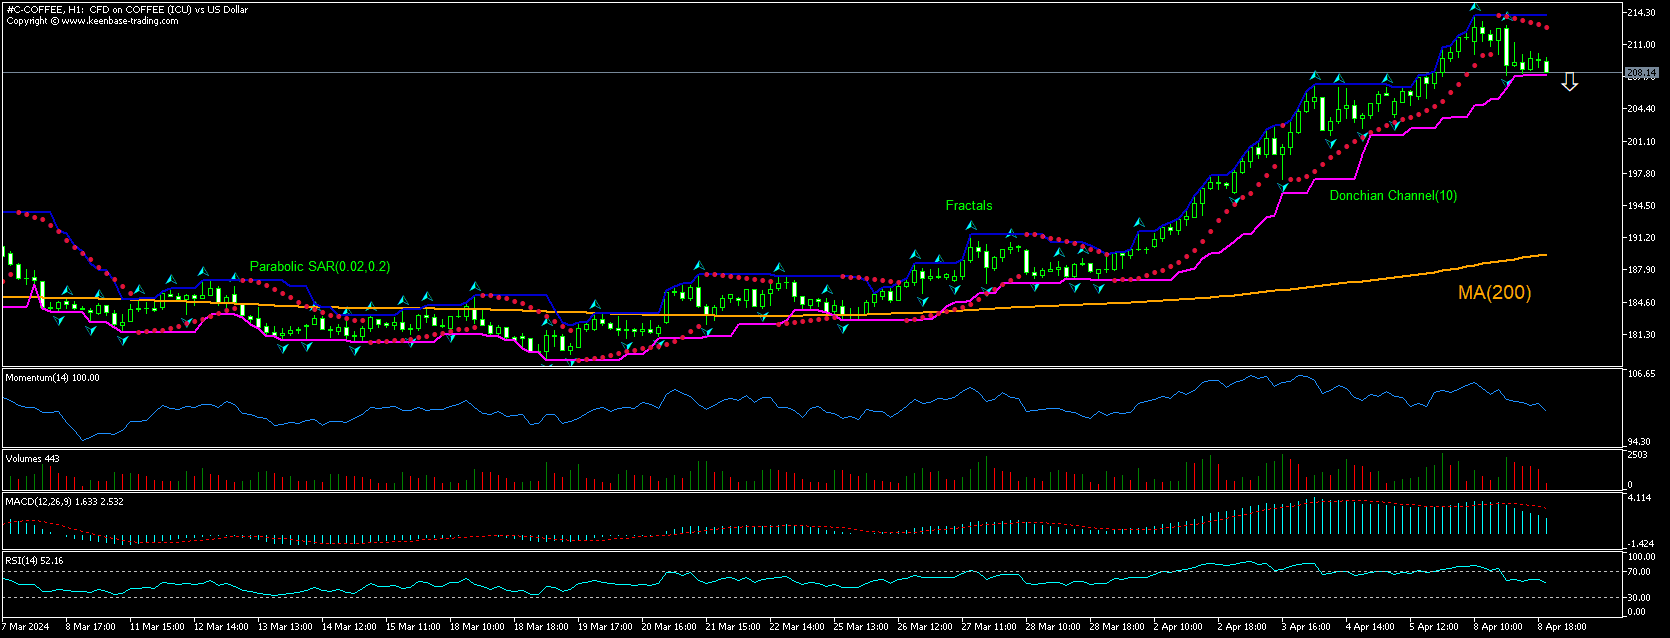Click the 8 Apr 18:00 time label

pyautogui.click(x=1562, y=627)
